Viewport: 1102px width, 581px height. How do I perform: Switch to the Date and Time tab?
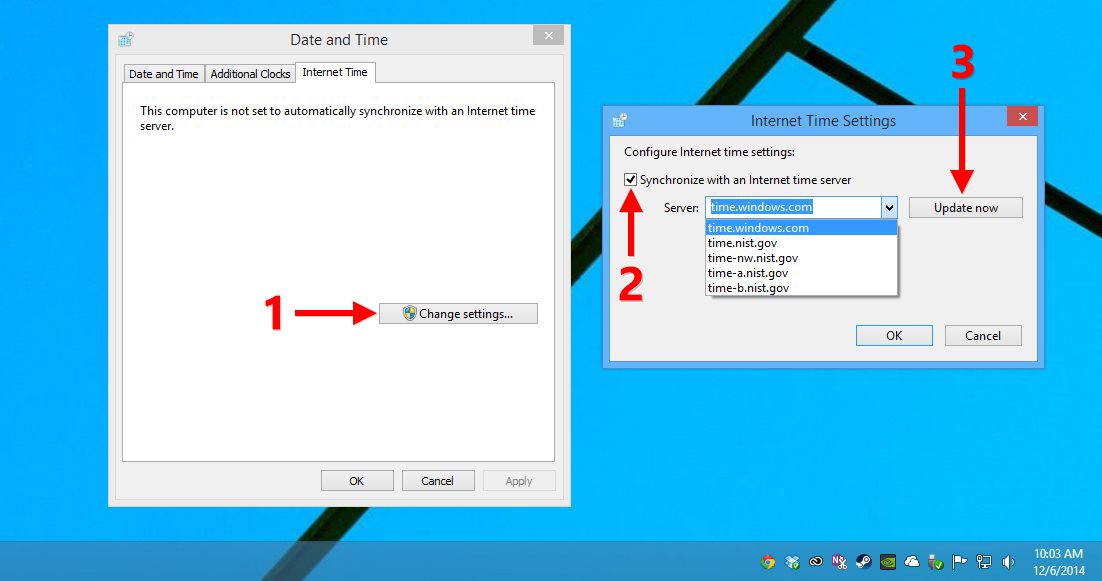click(164, 74)
